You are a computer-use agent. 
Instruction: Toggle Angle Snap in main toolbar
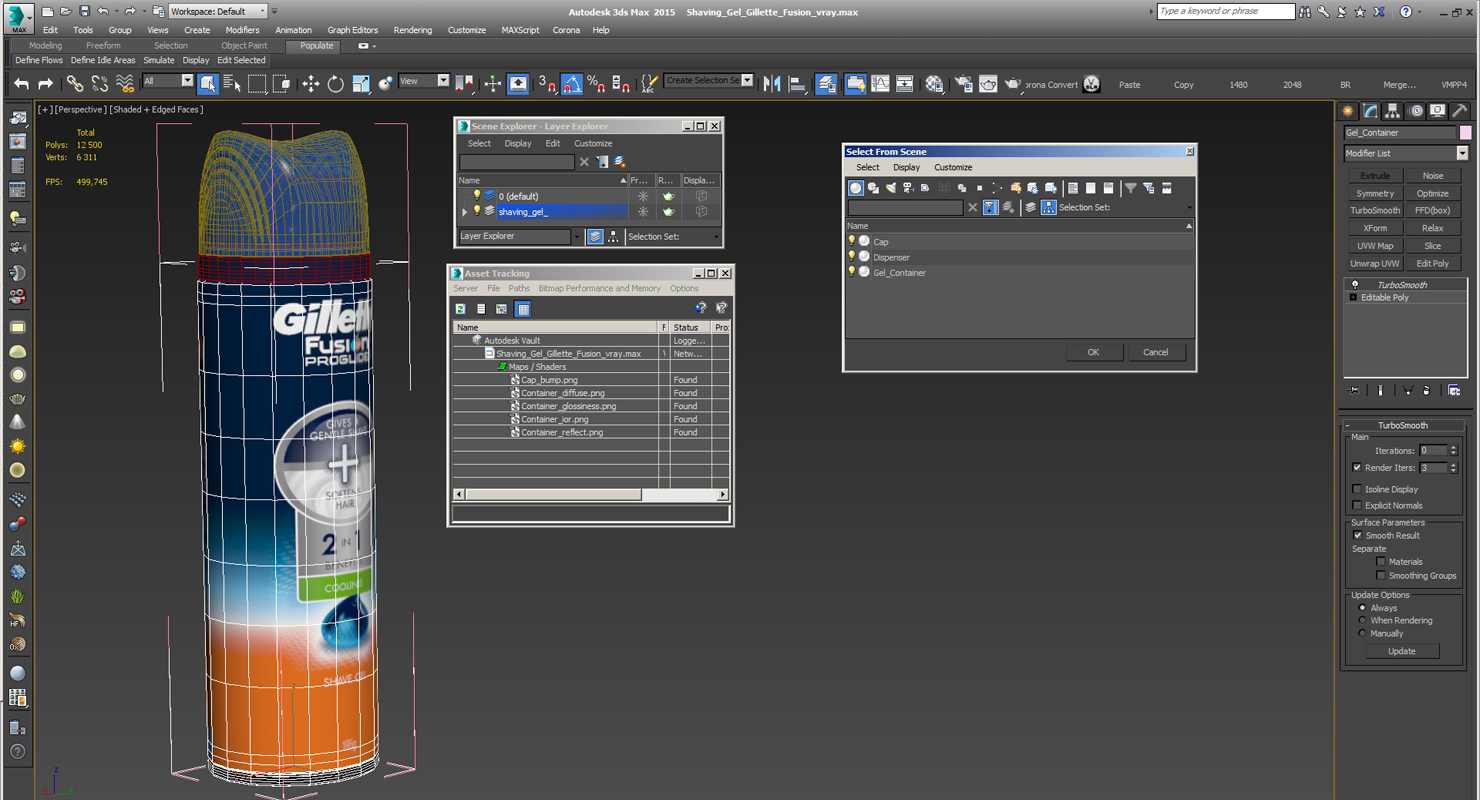(572, 84)
